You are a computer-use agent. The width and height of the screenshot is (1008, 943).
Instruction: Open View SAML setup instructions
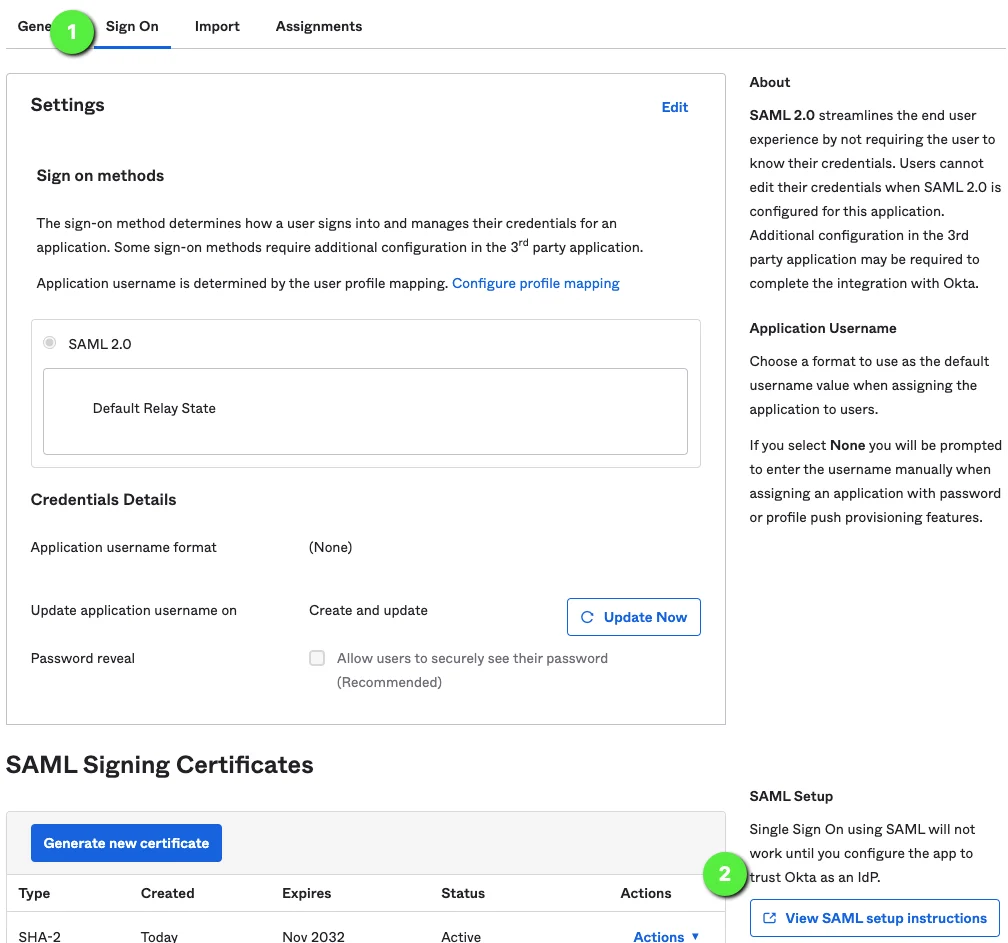coord(874,918)
